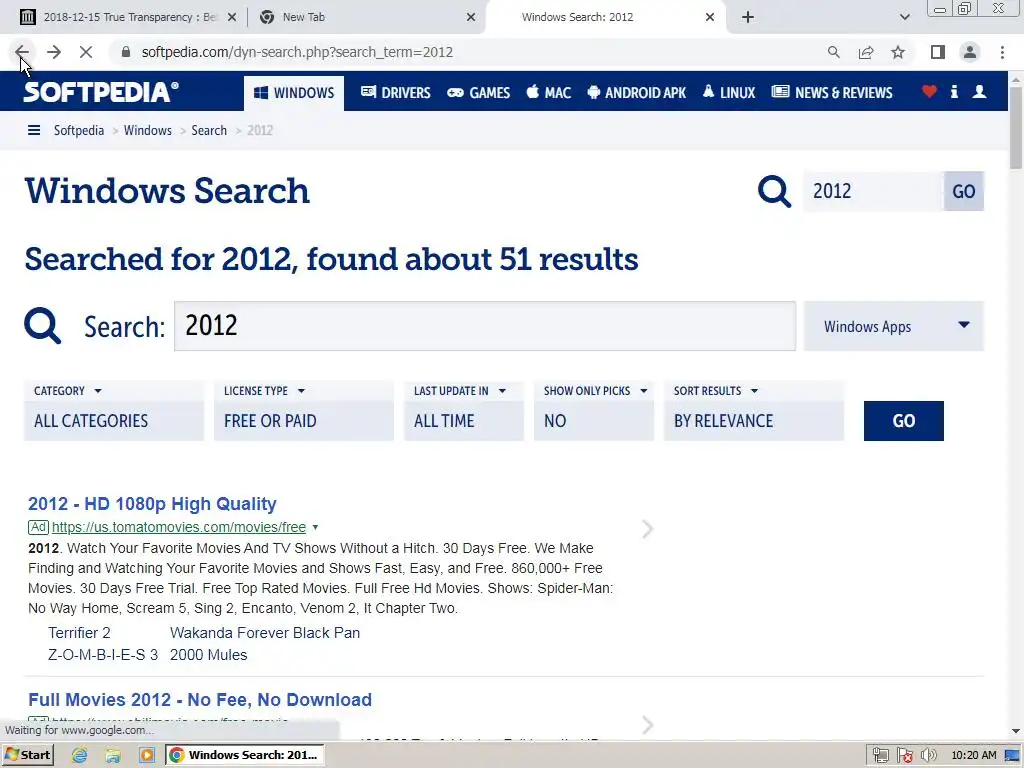Launch media player from taskbar

click(x=147, y=755)
